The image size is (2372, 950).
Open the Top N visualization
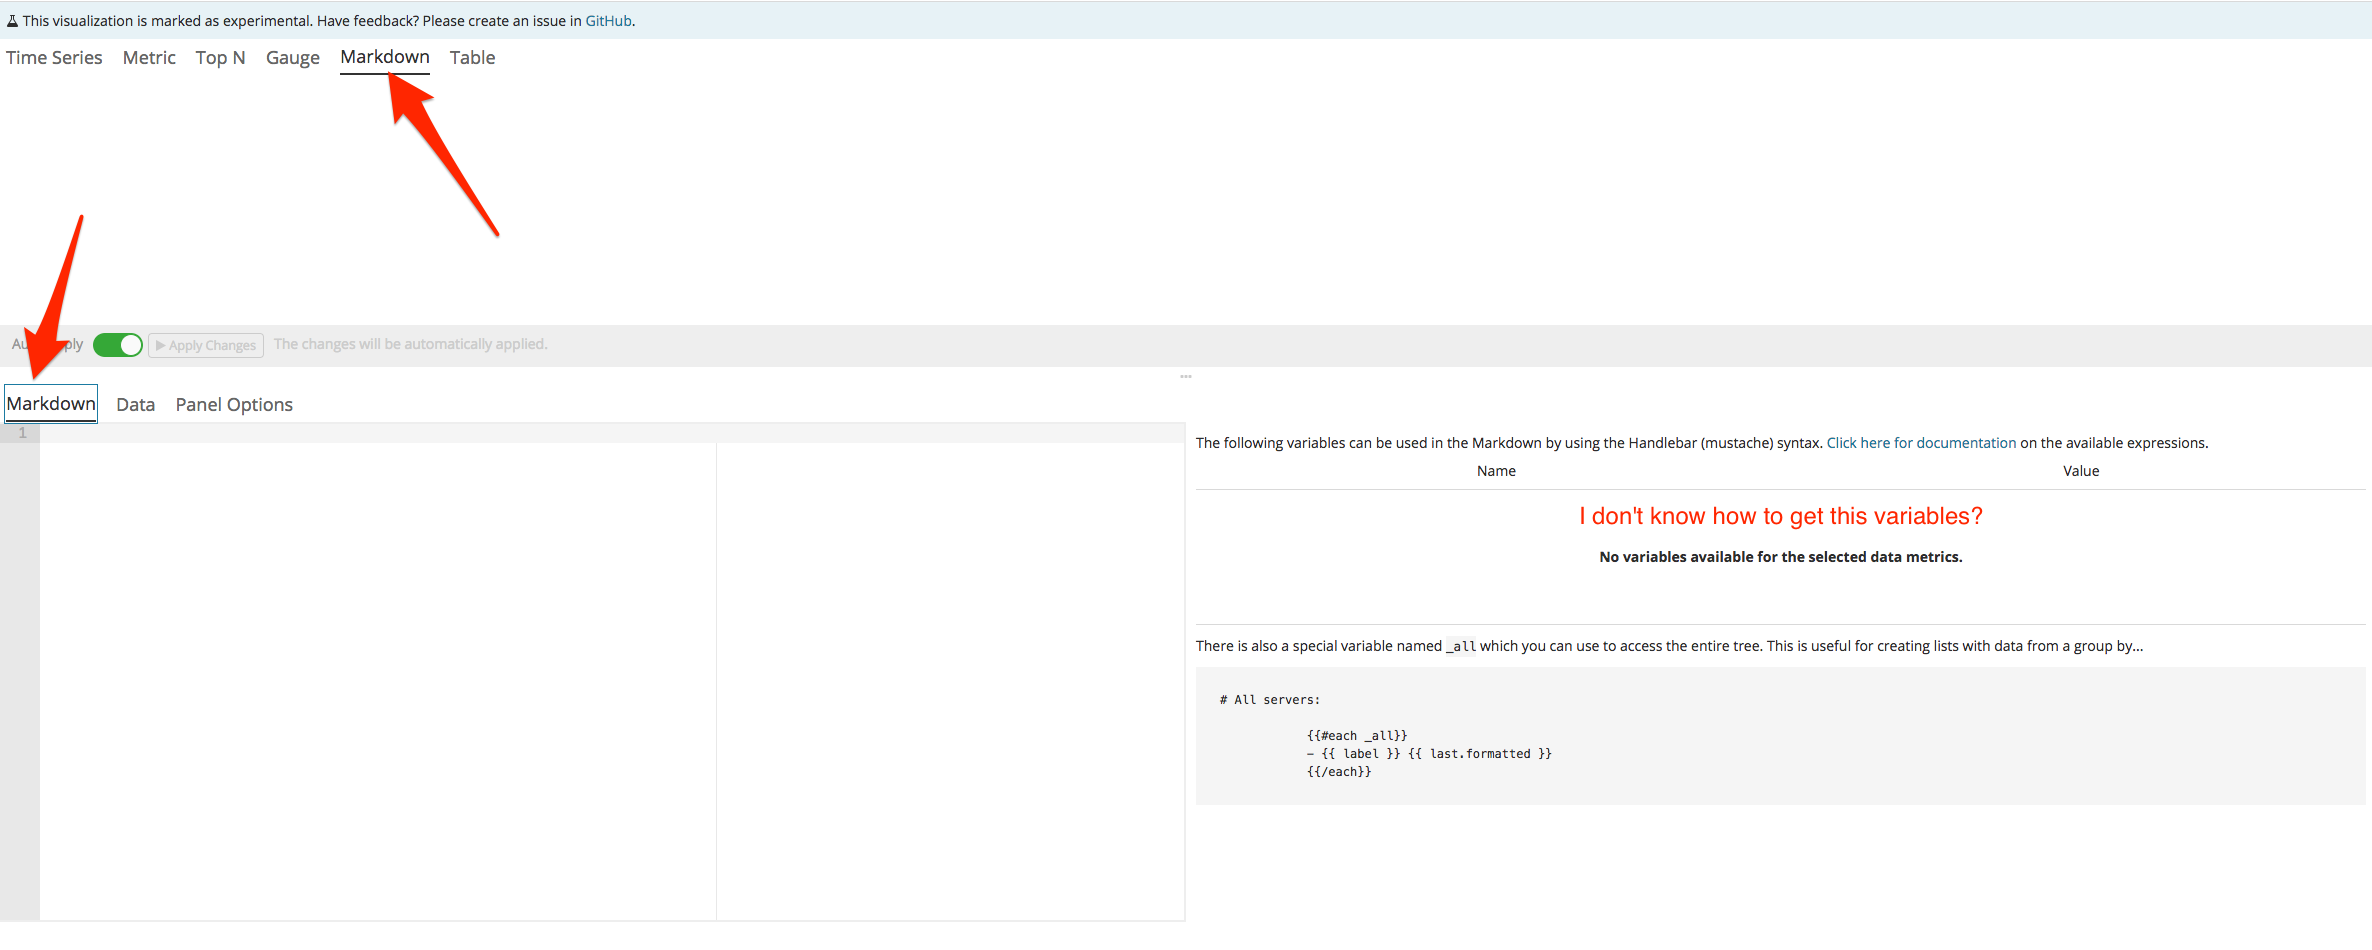point(220,57)
